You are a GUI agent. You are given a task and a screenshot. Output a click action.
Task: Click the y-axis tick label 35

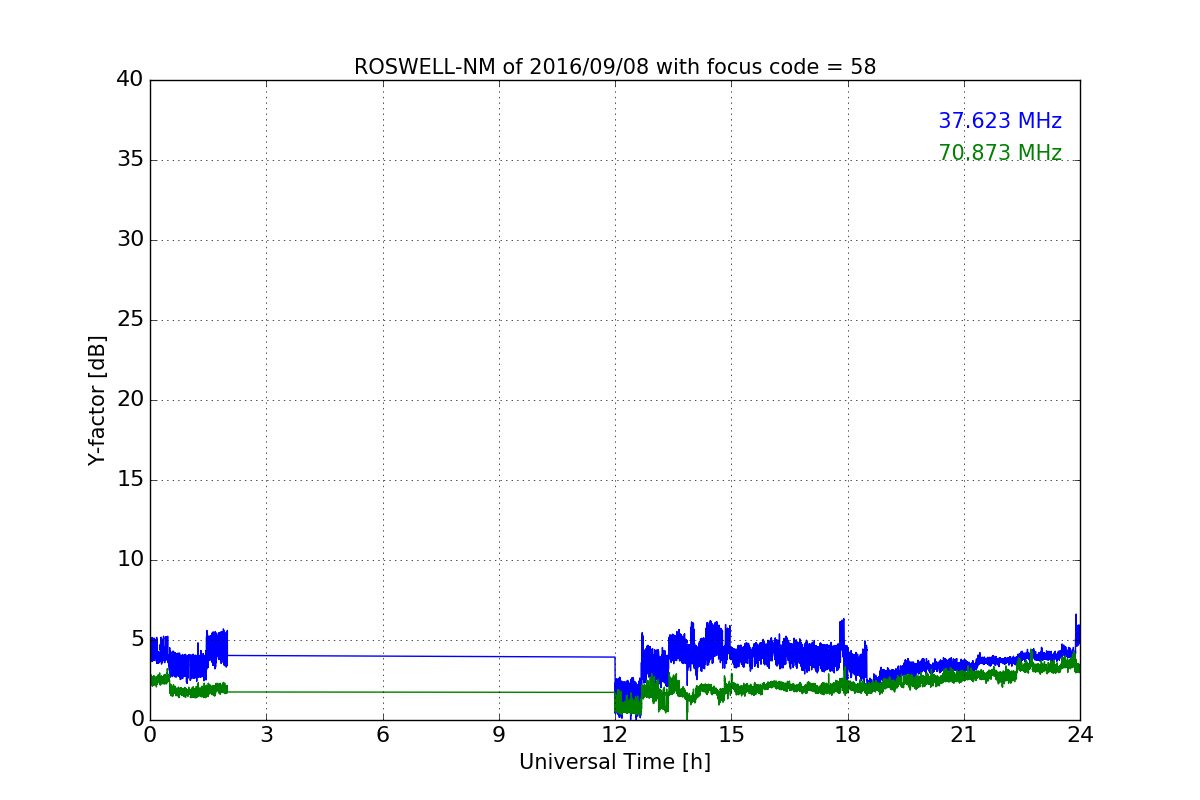[x=130, y=160]
